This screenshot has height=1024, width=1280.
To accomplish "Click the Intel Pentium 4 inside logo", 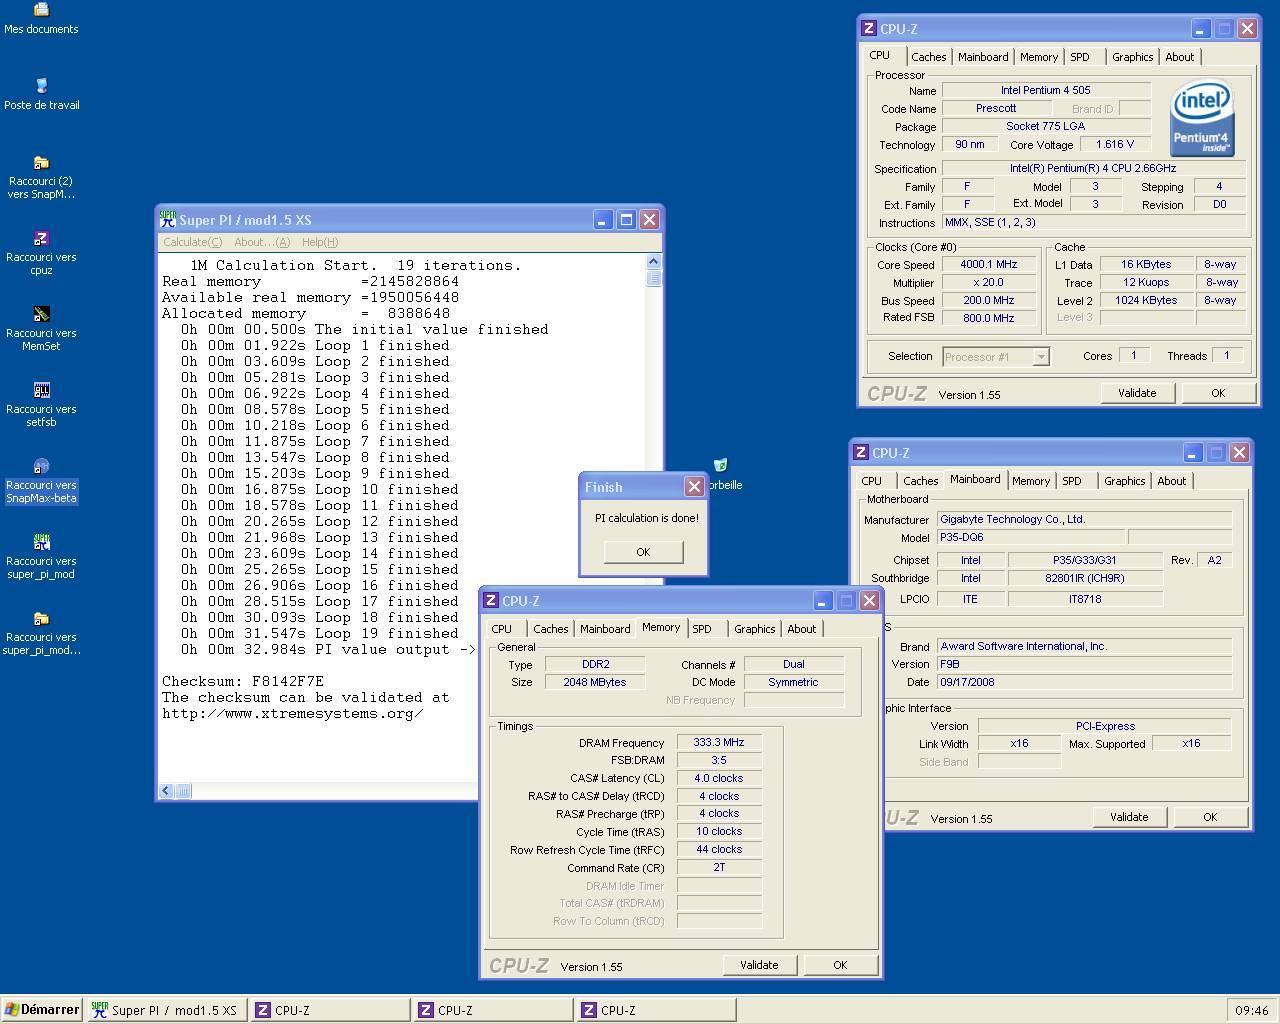I will pyautogui.click(x=1202, y=120).
